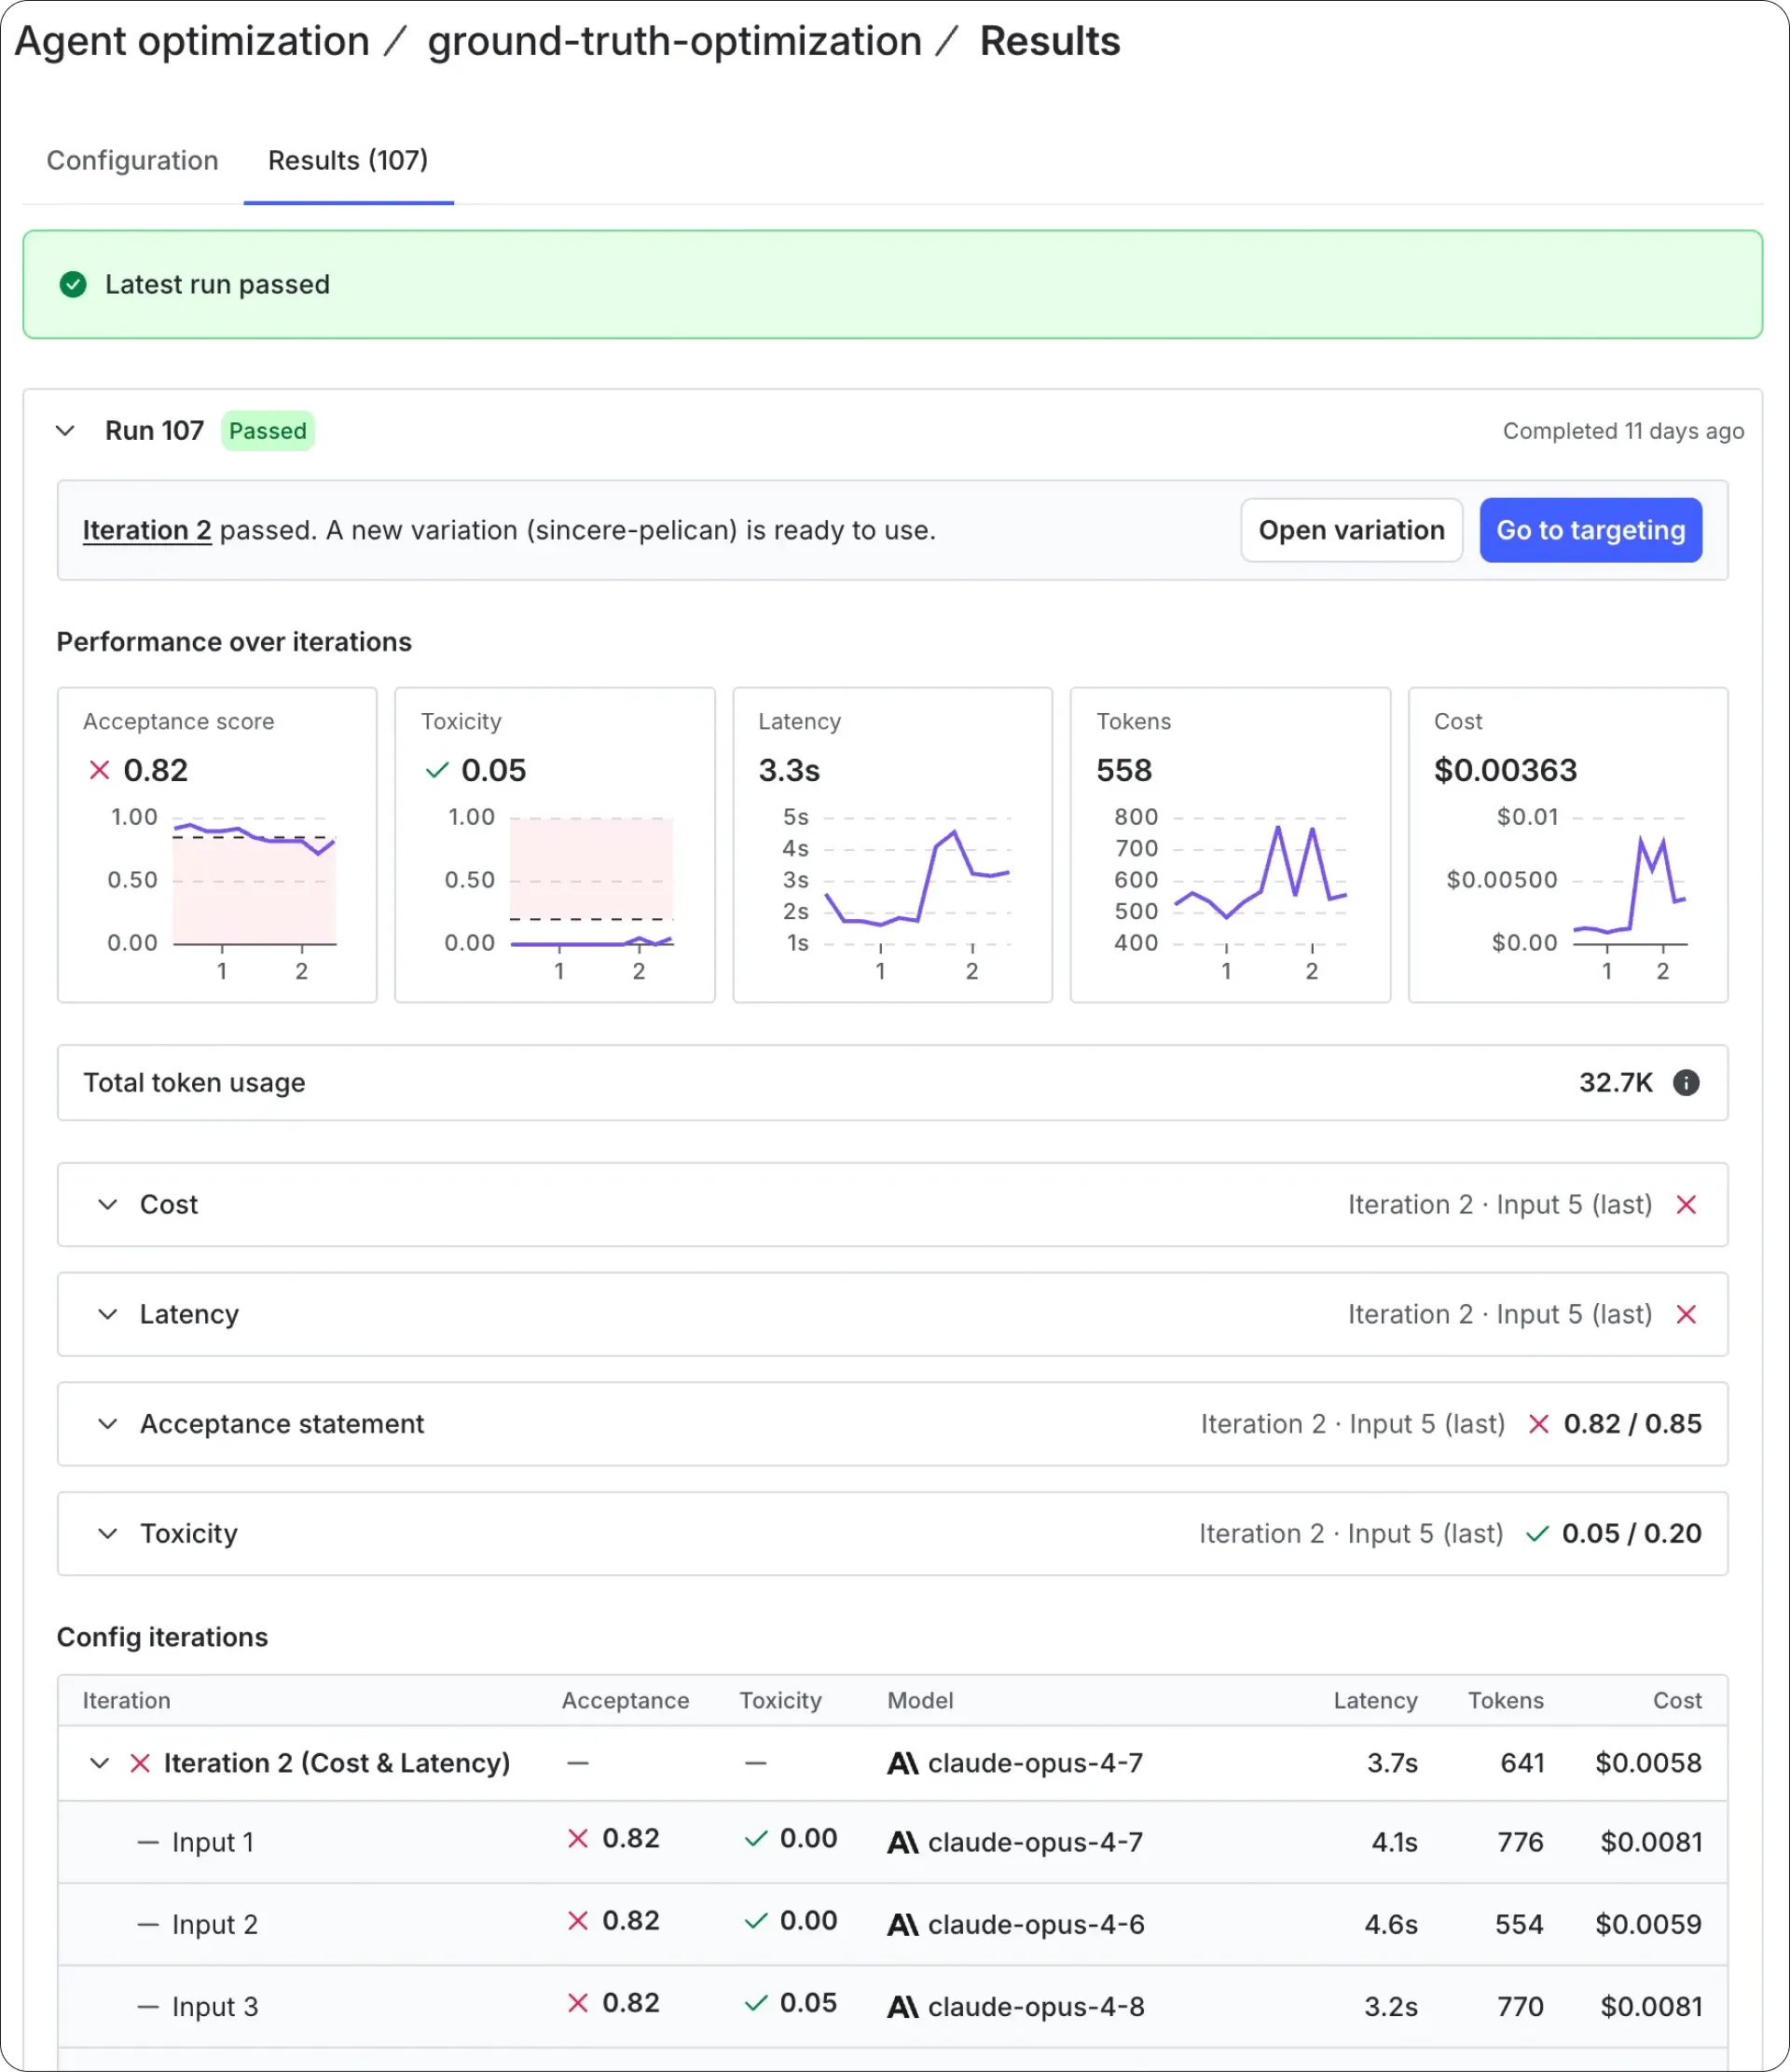The image size is (1790, 2072).
Task: Open the Latency chart card
Action: click(x=892, y=845)
